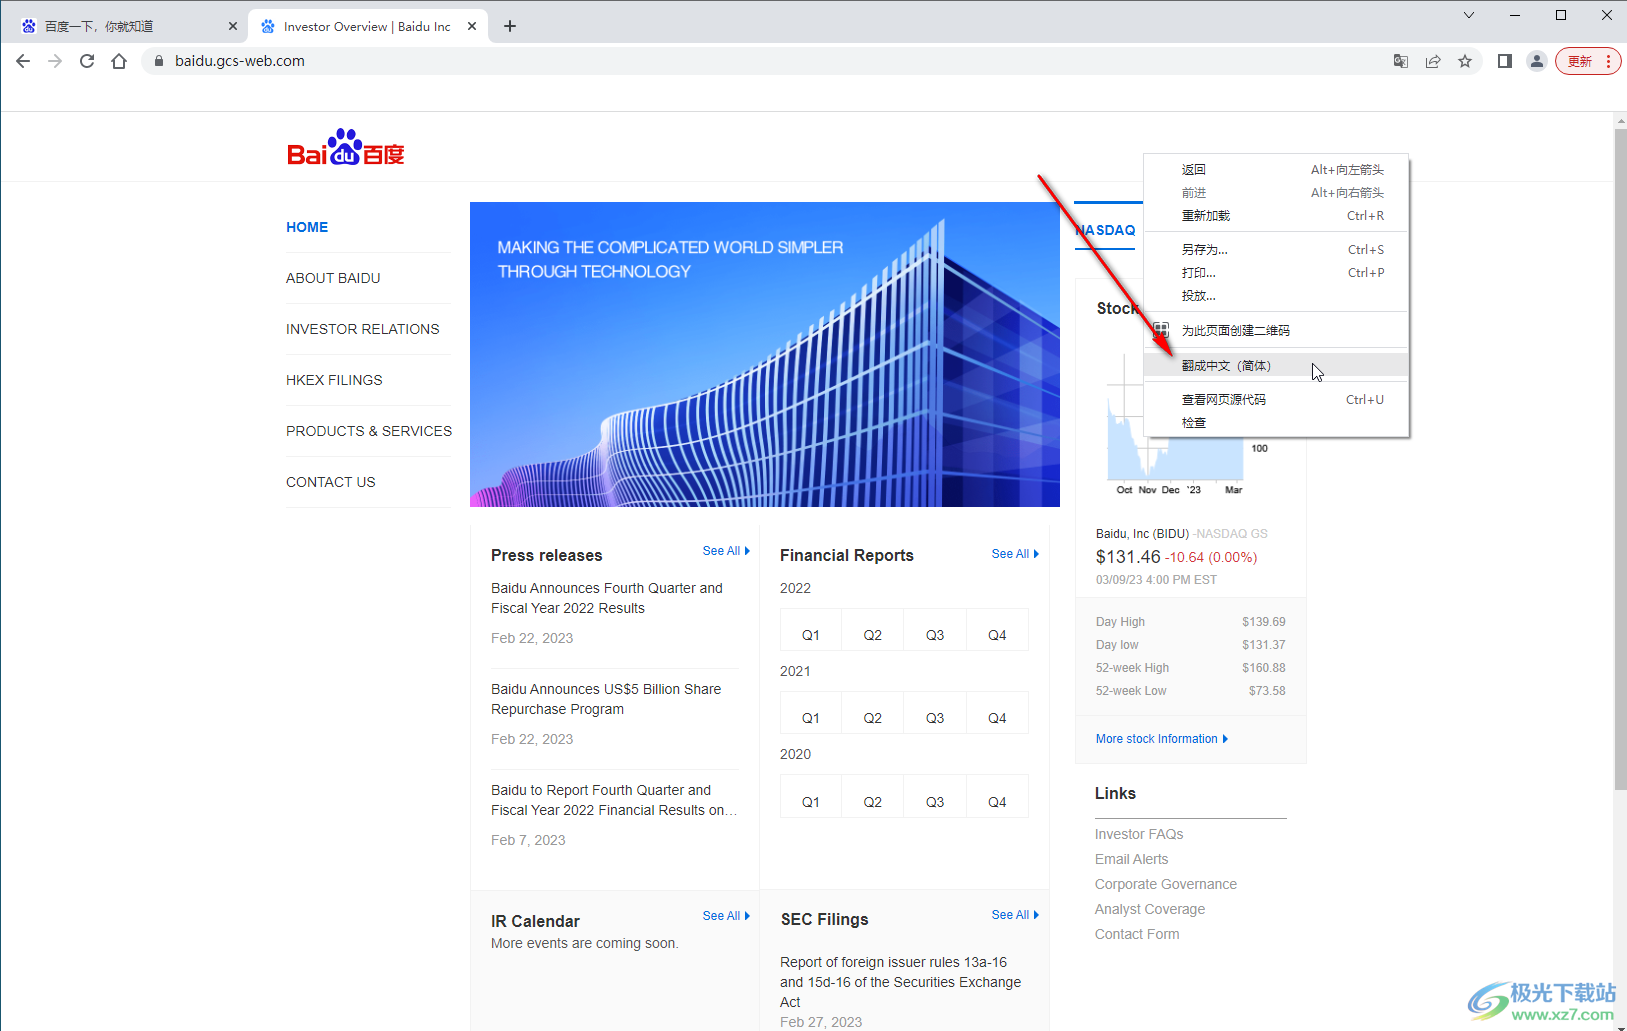Open CONTACT US in the sidebar
Image resolution: width=1627 pixels, height=1031 pixels.
point(331,482)
